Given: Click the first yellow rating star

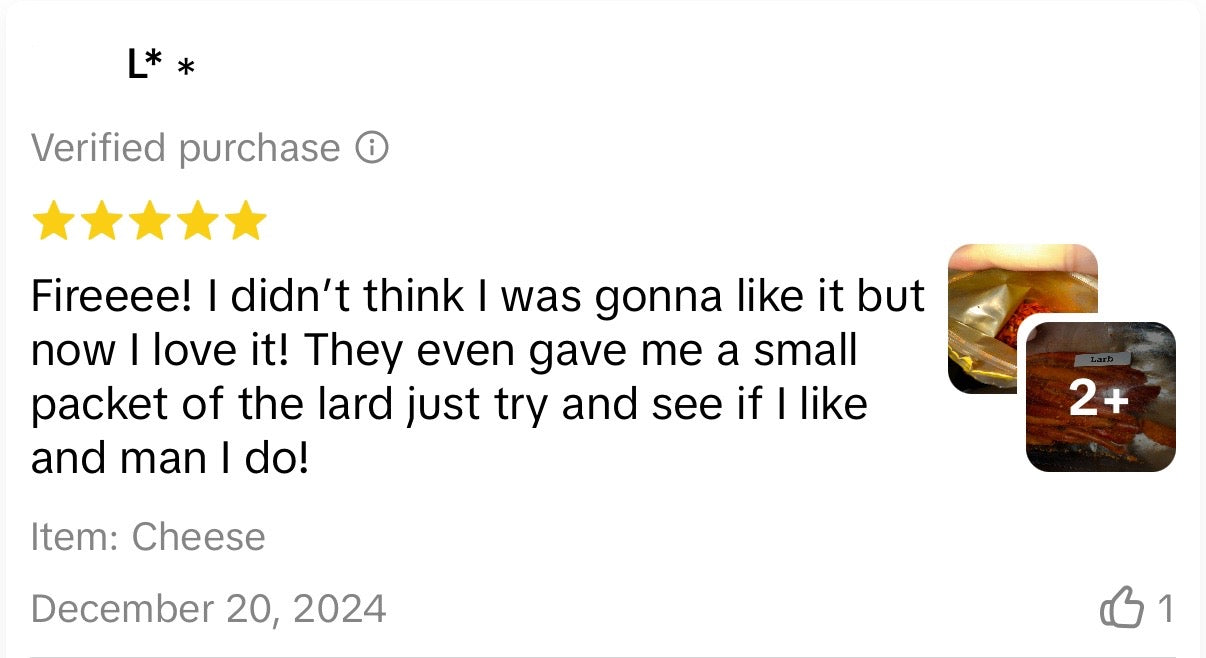Looking at the screenshot, I should 54,222.
